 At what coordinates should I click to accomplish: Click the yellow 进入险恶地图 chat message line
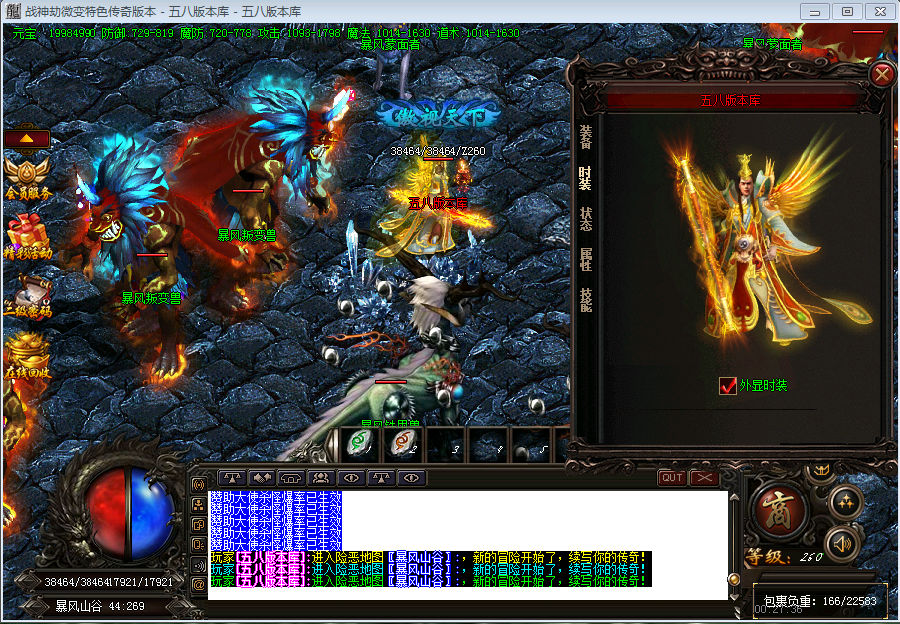[x=429, y=557]
